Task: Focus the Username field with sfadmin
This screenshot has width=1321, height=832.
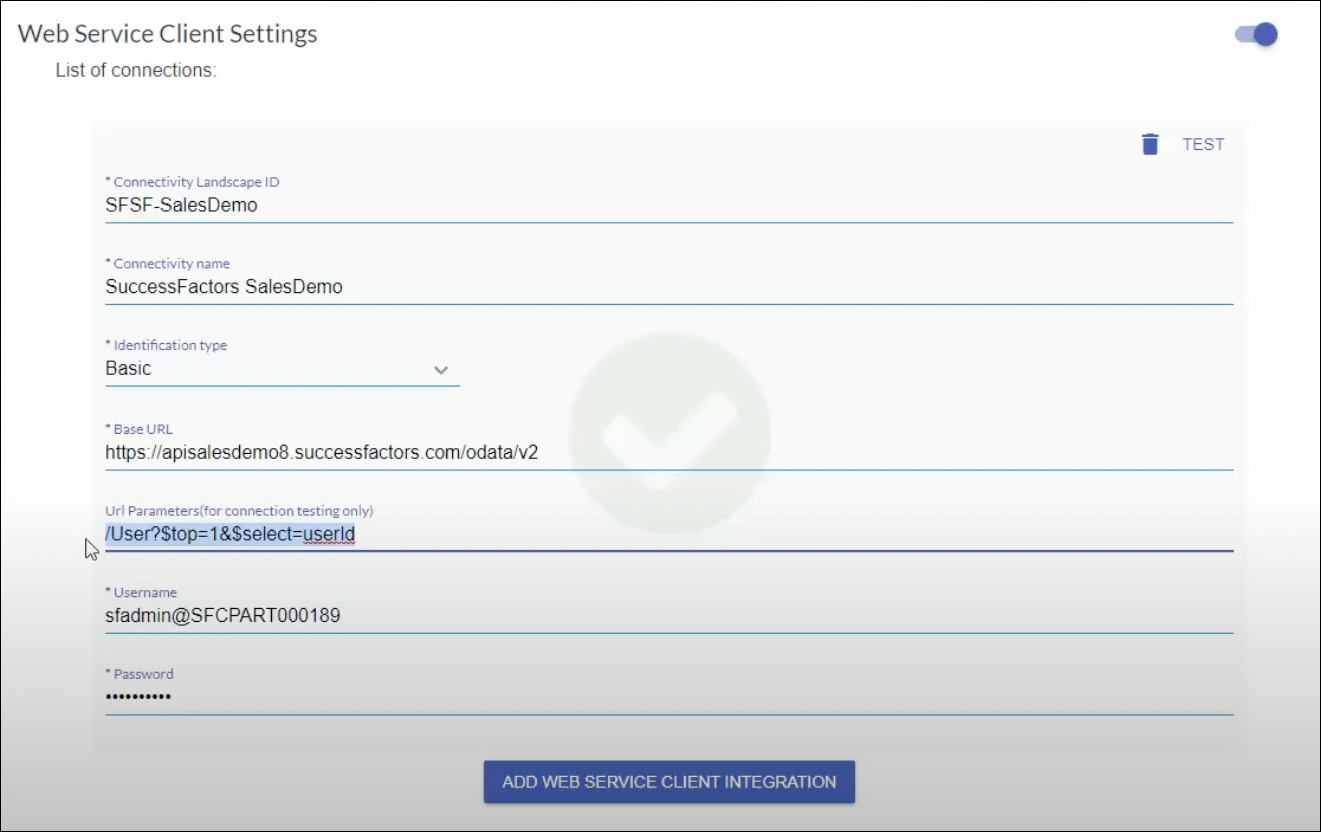Action: pos(668,616)
